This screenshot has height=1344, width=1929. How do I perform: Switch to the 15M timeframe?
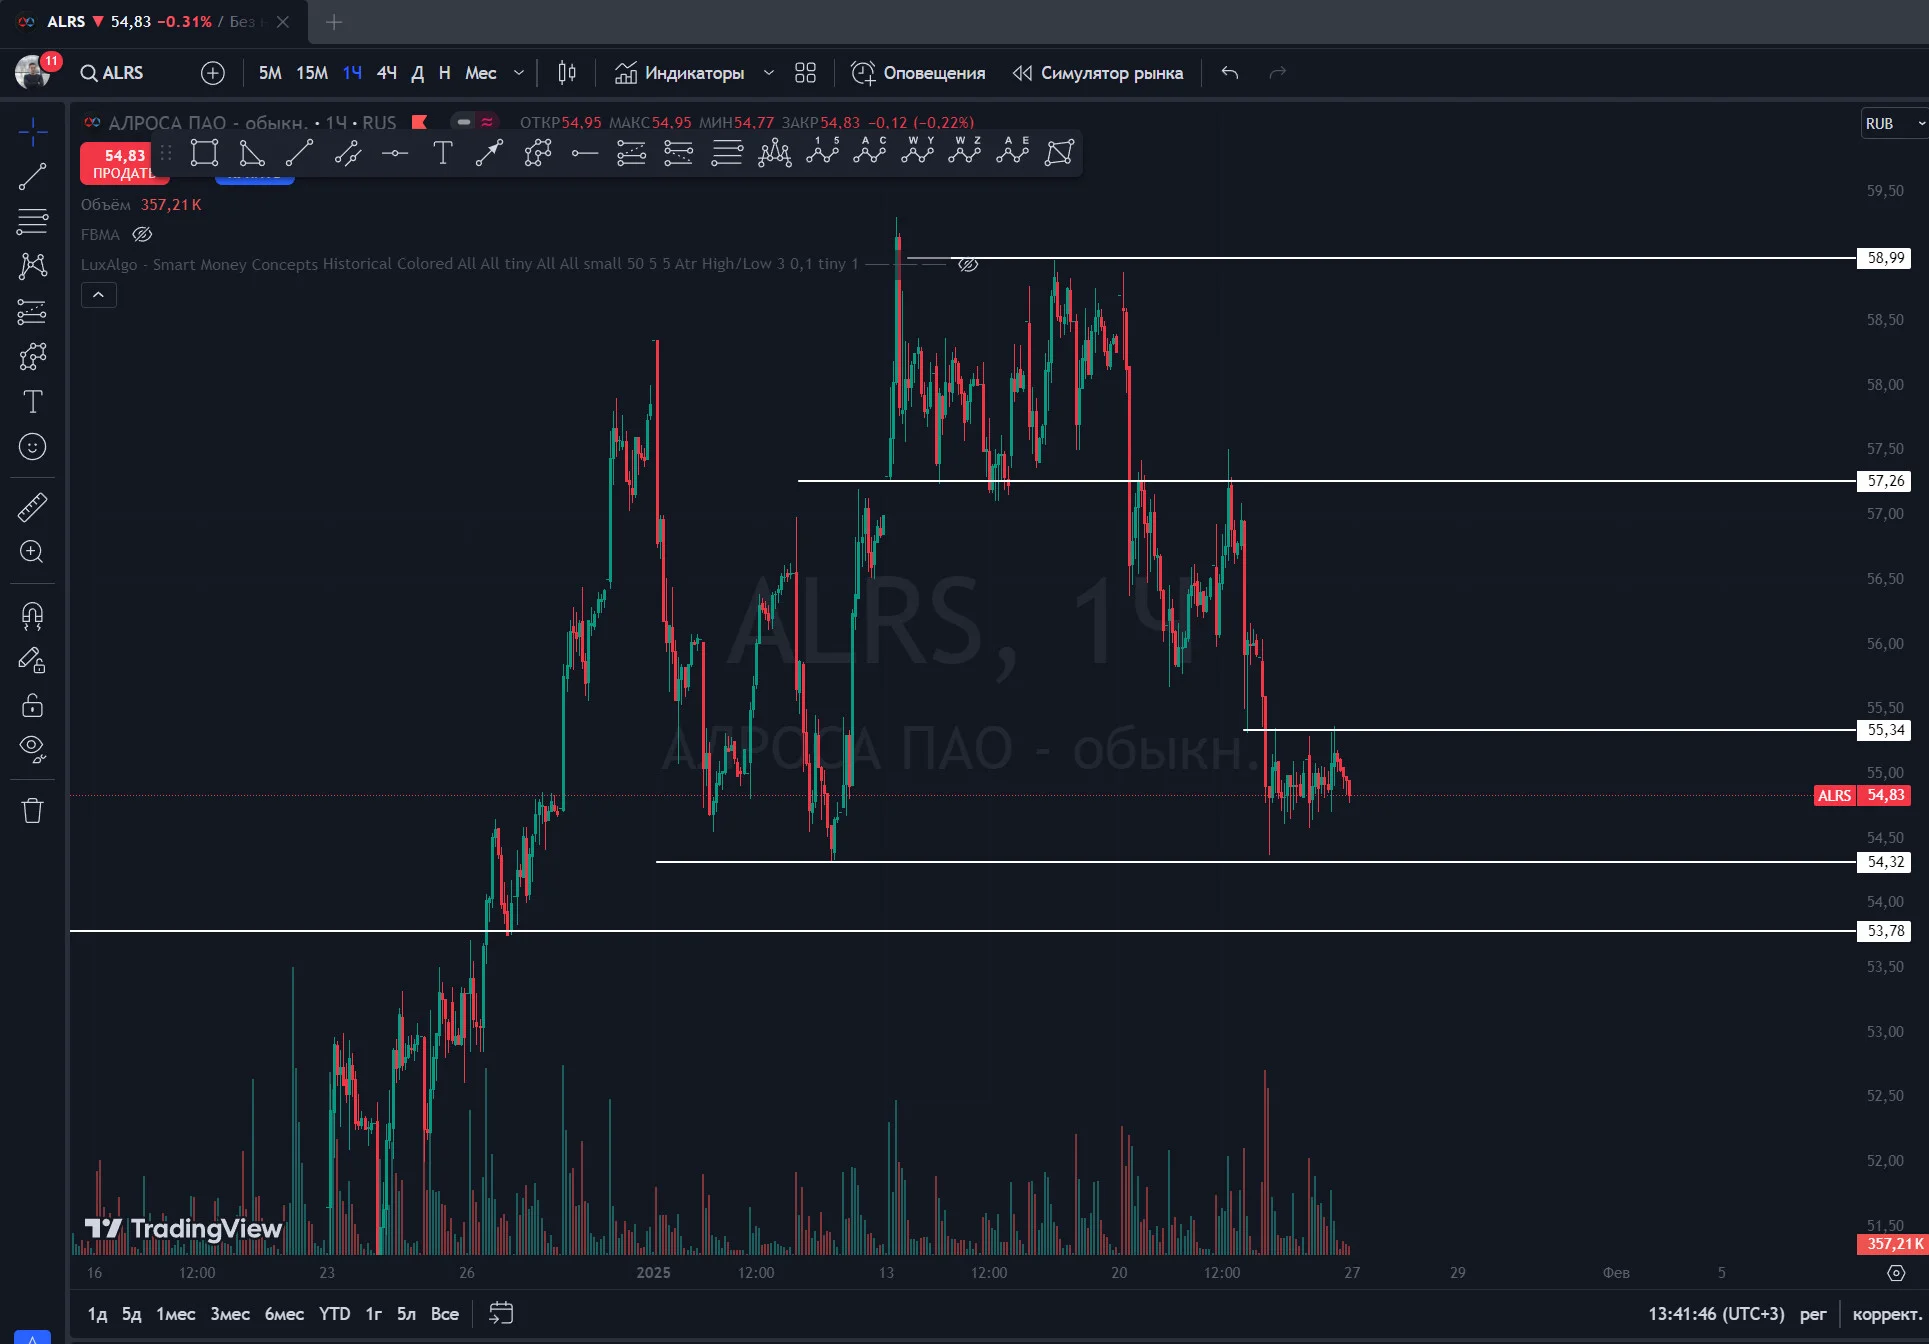click(312, 73)
